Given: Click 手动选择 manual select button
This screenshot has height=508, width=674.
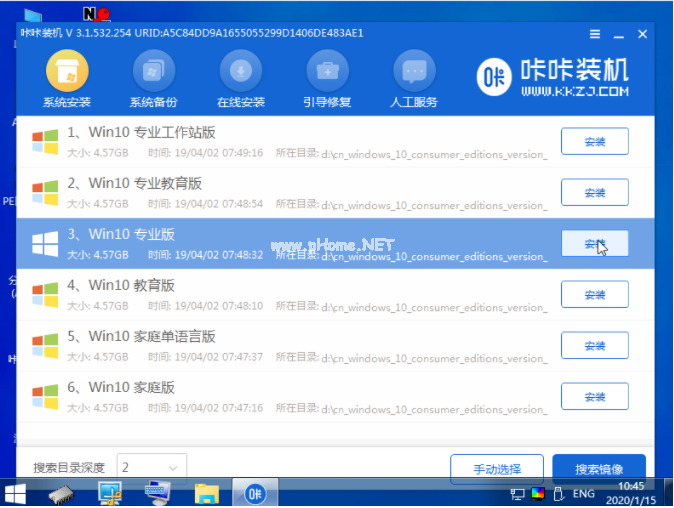Looking at the screenshot, I should click(x=497, y=469).
